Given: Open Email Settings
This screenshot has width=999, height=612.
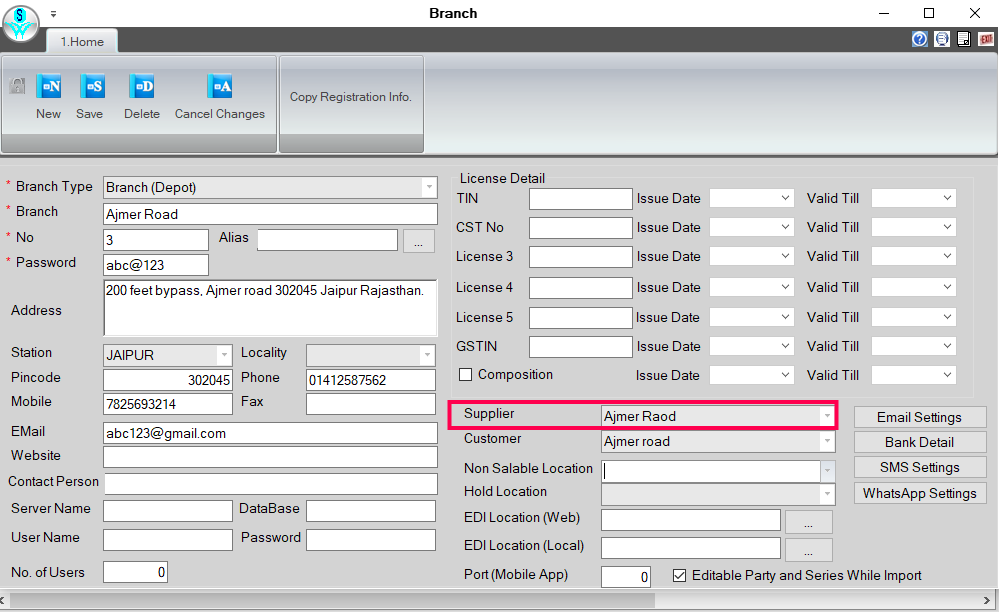Looking at the screenshot, I should pos(919,417).
